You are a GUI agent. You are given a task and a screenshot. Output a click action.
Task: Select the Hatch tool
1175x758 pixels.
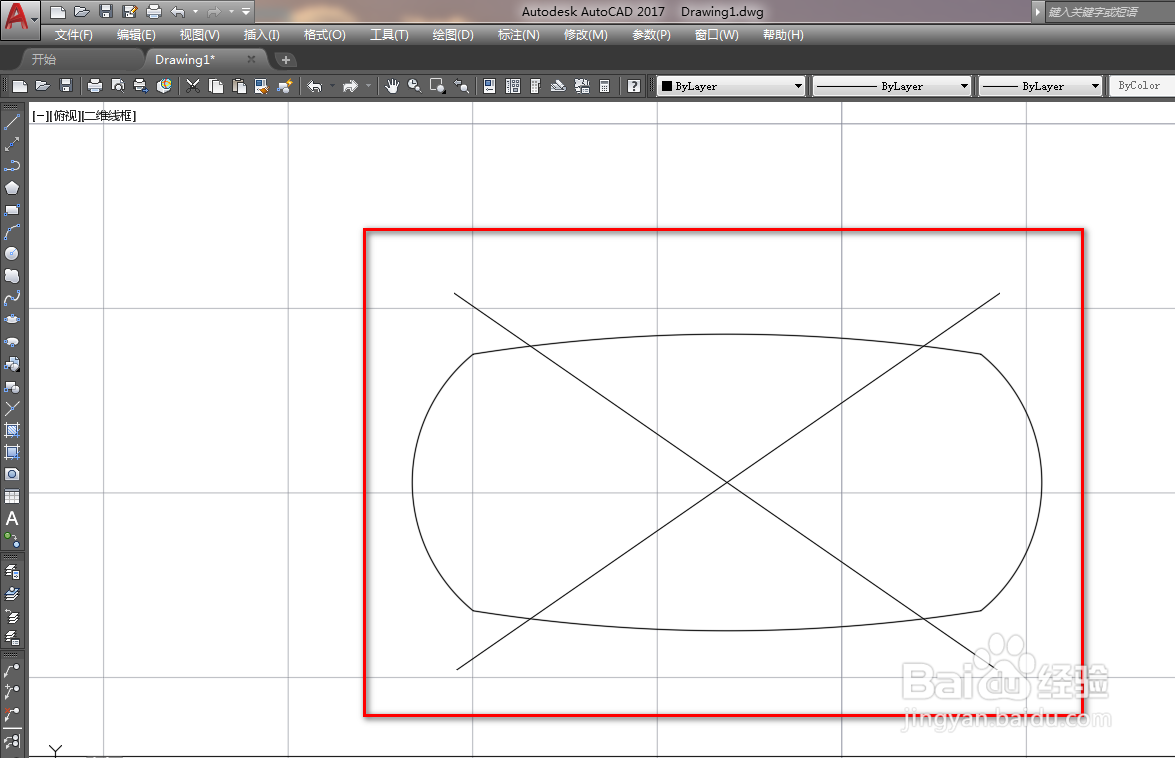coord(12,430)
